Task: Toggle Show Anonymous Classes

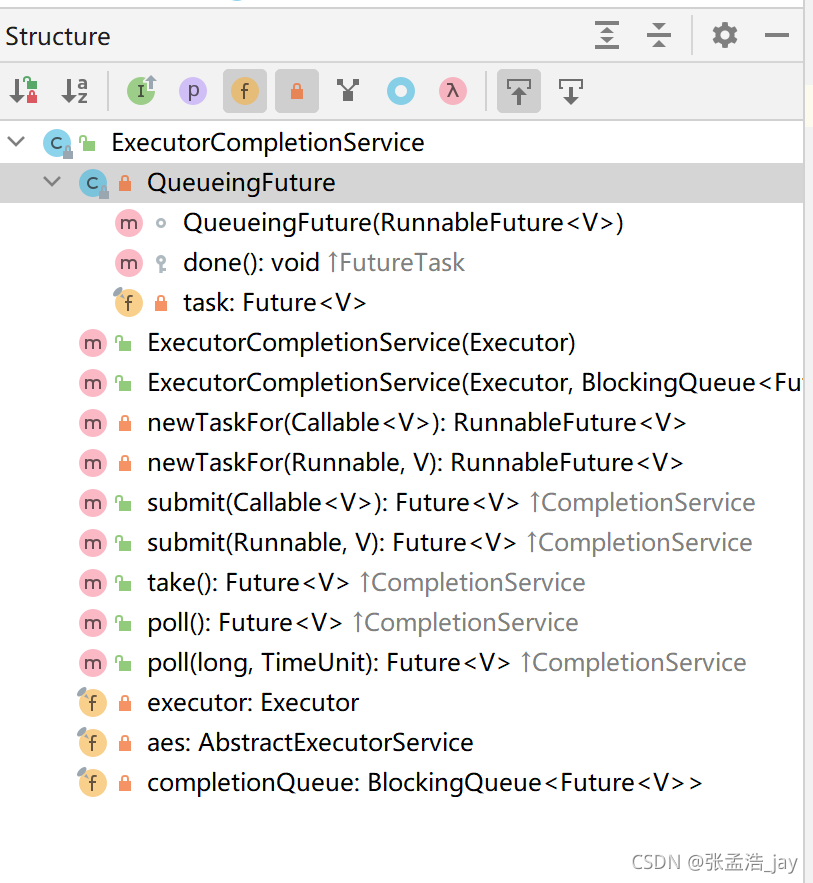Action: click(x=401, y=91)
